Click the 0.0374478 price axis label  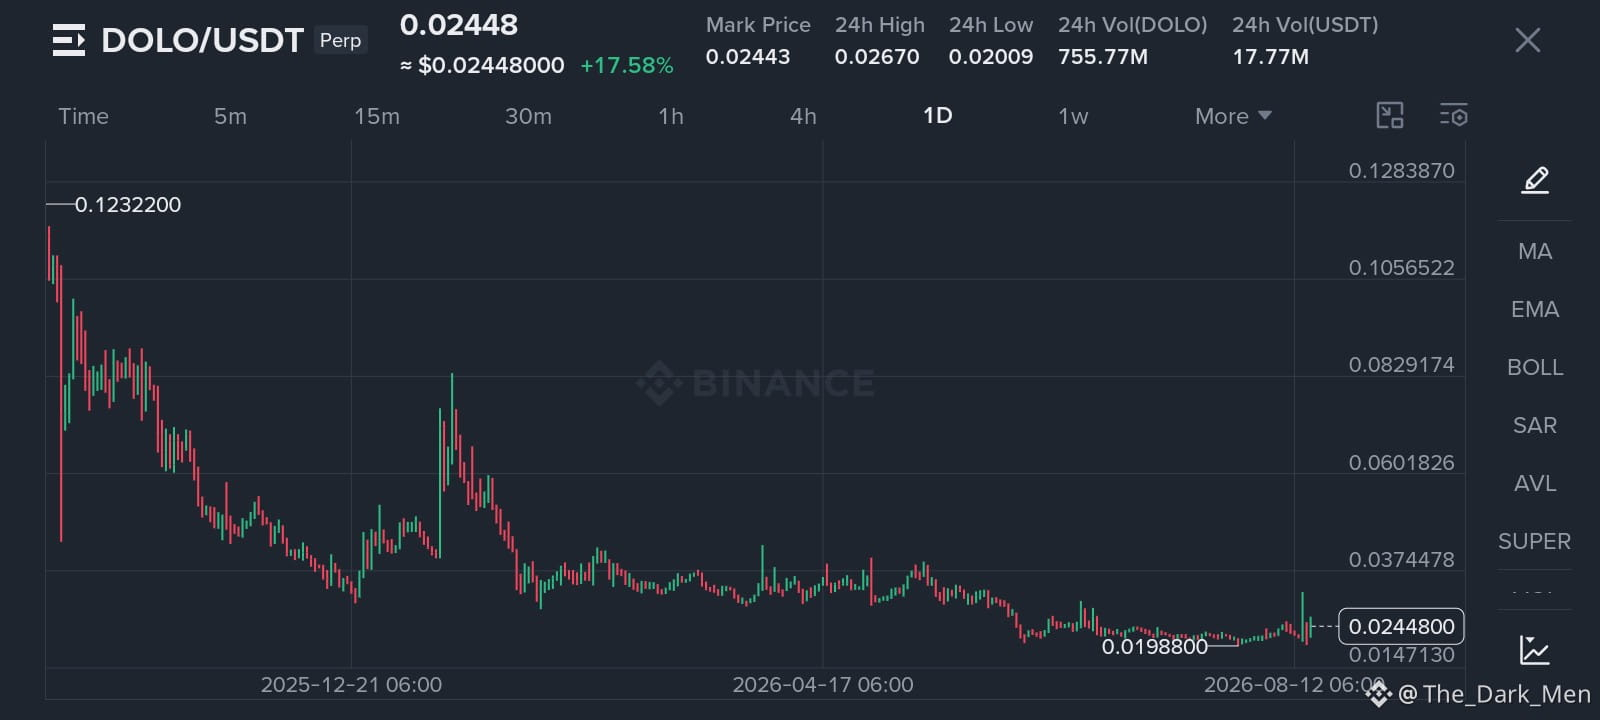[x=1402, y=560]
